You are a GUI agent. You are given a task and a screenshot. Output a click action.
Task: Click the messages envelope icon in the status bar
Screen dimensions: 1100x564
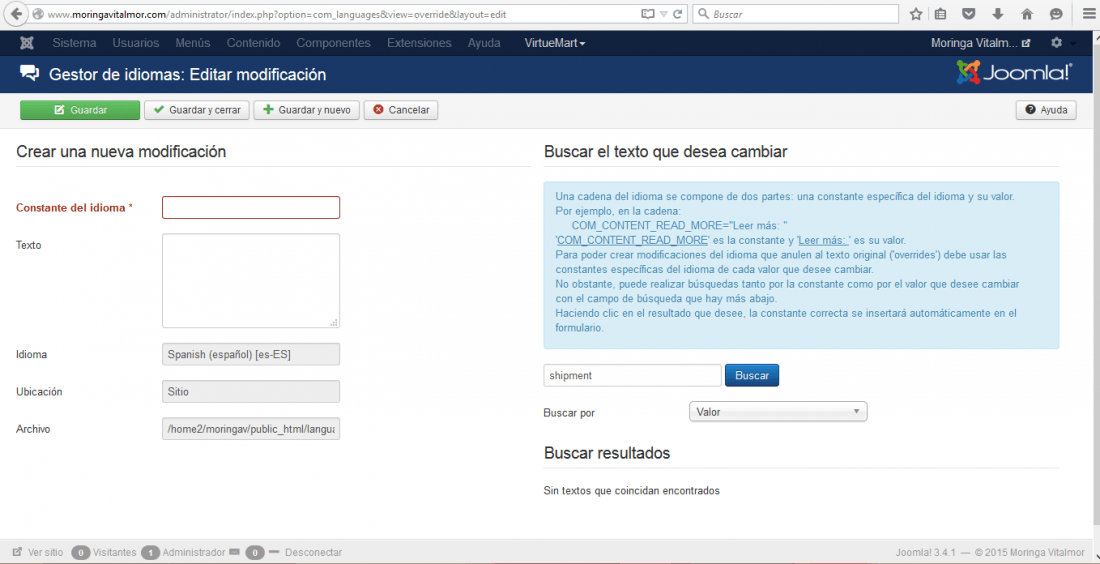click(234, 552)
